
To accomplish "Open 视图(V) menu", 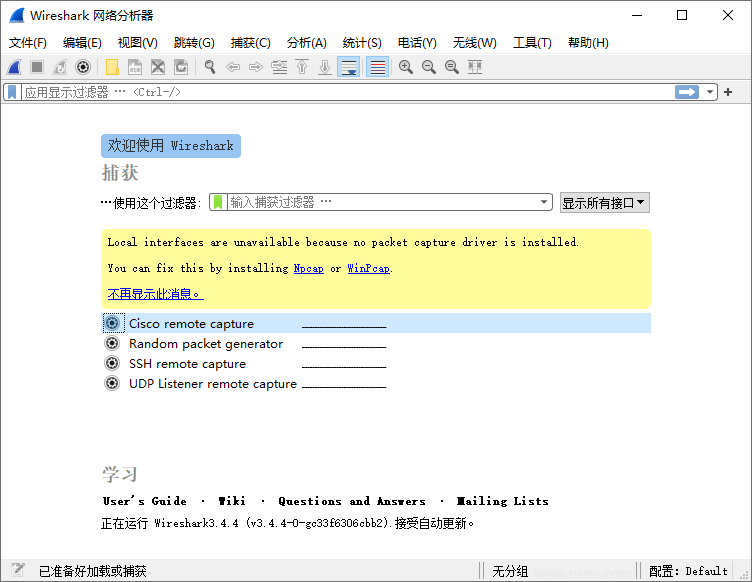I will (138, 43).
